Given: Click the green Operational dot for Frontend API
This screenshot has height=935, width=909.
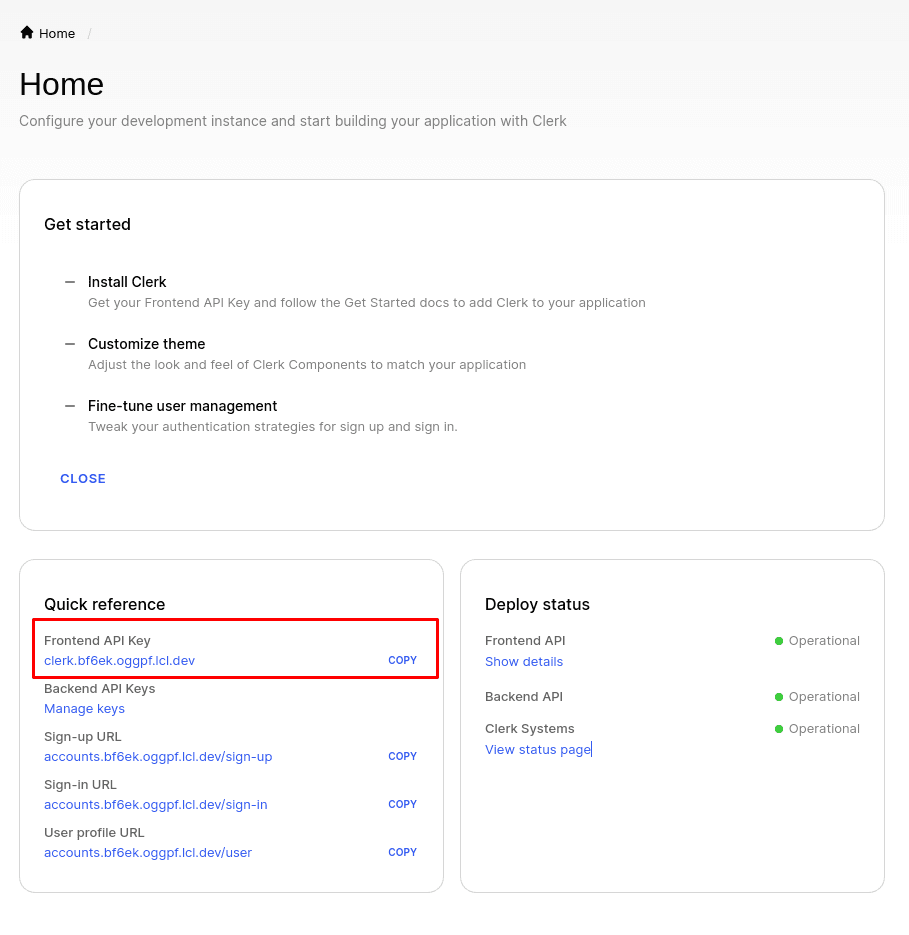Looking at the screenshot, I should click(x=778, y=641).
